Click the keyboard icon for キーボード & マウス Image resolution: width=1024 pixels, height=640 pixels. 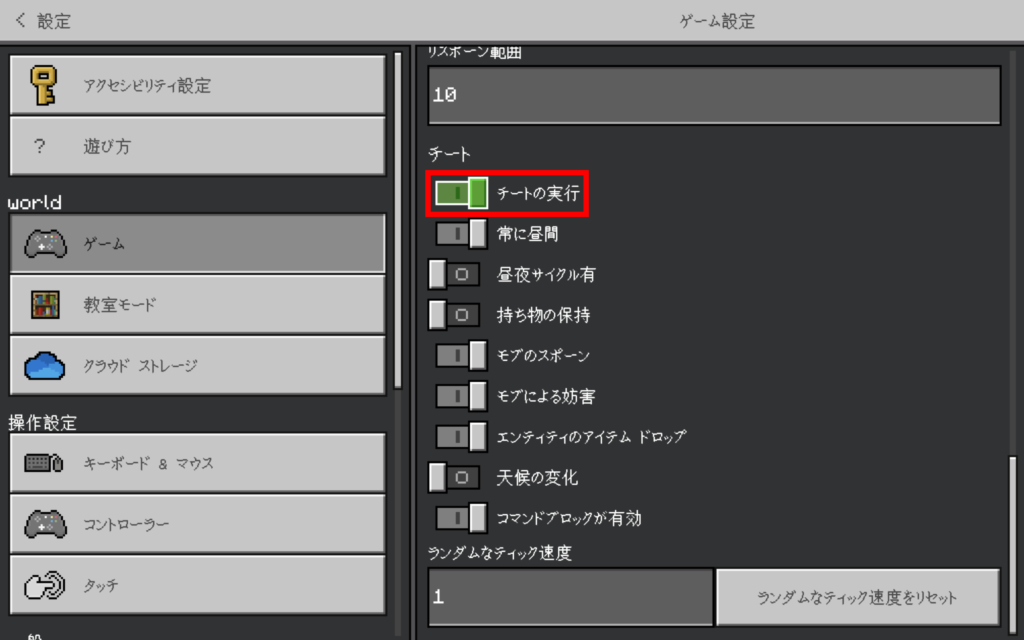[44, 463]
